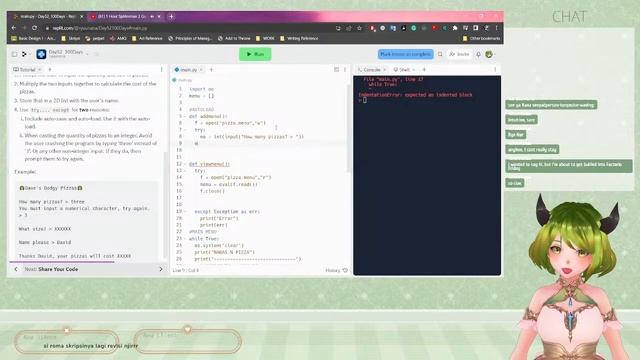Switch to the Shell tab
640x360 pixels.
pyautogui.click(x=402, y=70)
